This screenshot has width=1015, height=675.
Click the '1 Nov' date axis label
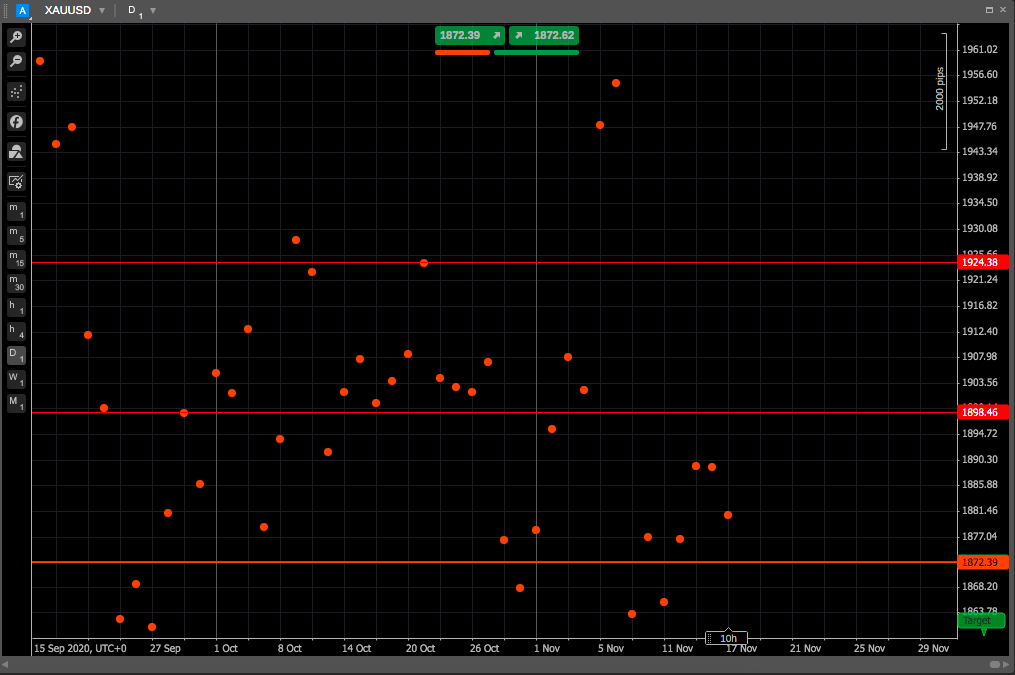click(x=547, y=648)
